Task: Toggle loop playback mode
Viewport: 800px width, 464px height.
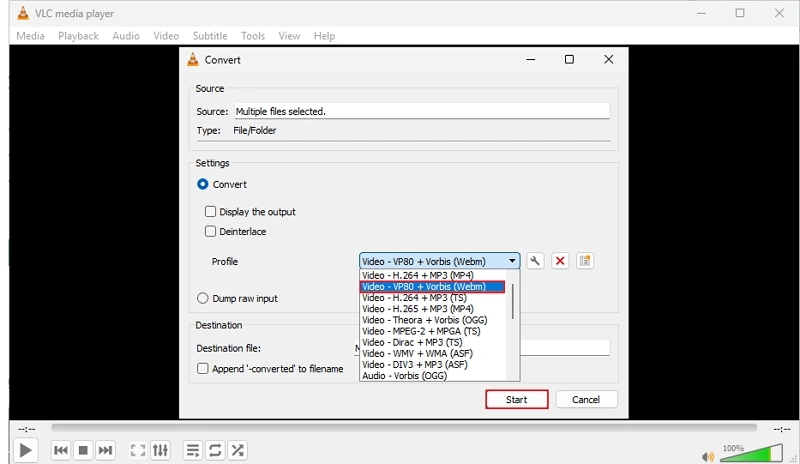Action: point(215,450)
